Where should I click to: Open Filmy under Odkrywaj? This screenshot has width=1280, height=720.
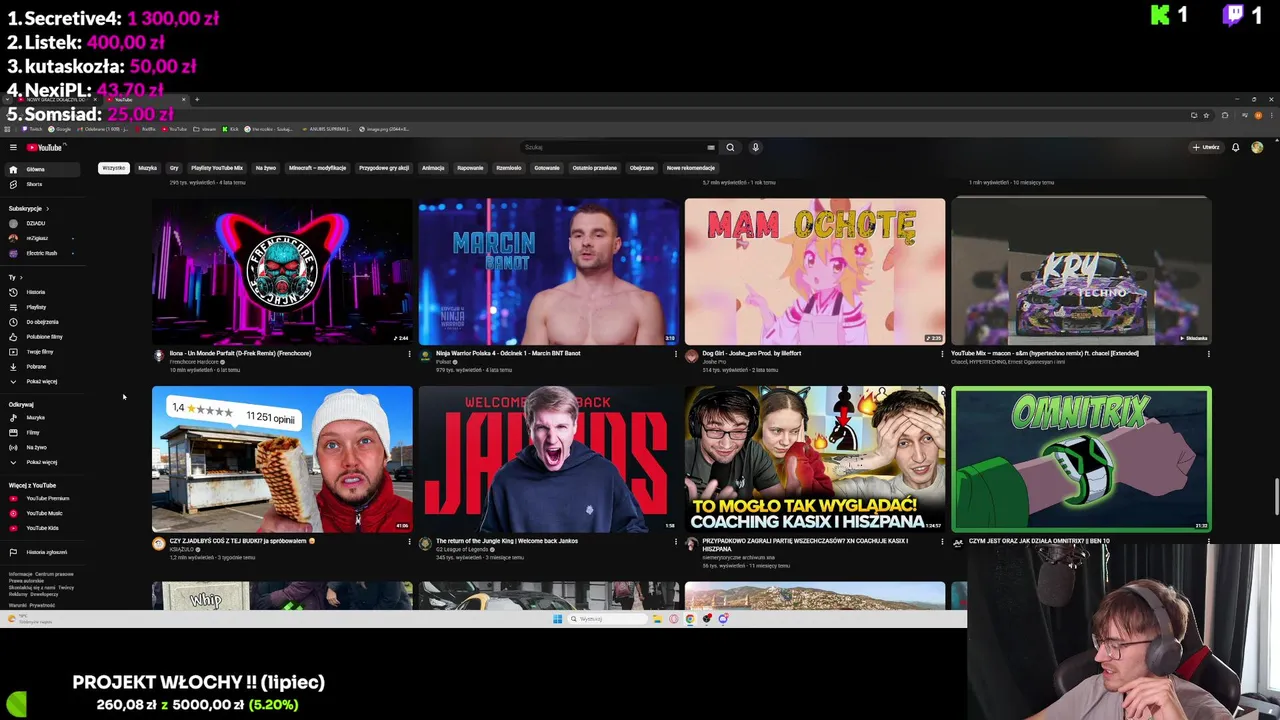click(x=43, y=432)
